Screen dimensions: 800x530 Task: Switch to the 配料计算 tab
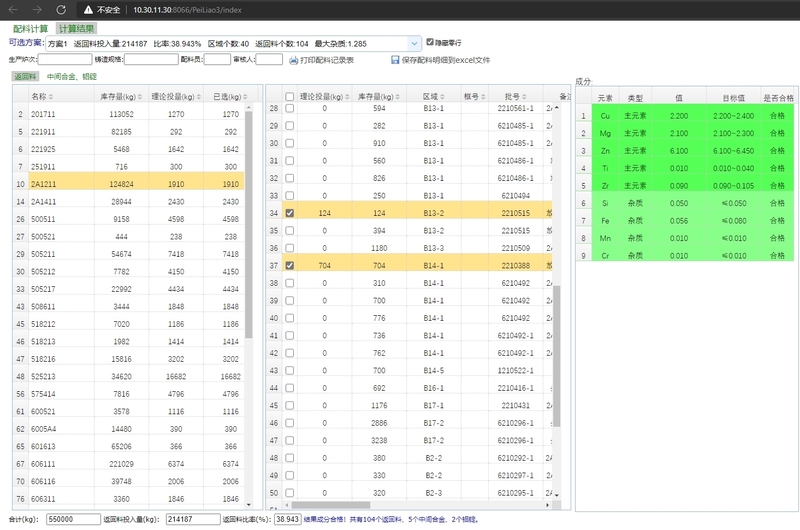click(x=31, y=29)
